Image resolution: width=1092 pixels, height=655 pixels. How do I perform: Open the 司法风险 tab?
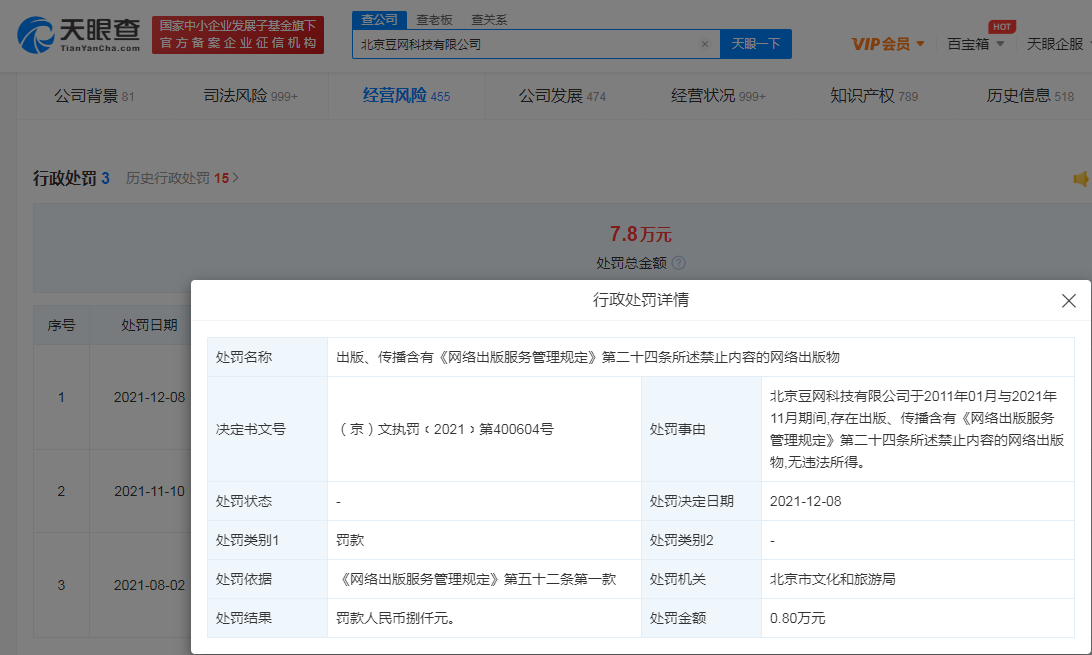point(250,95)
